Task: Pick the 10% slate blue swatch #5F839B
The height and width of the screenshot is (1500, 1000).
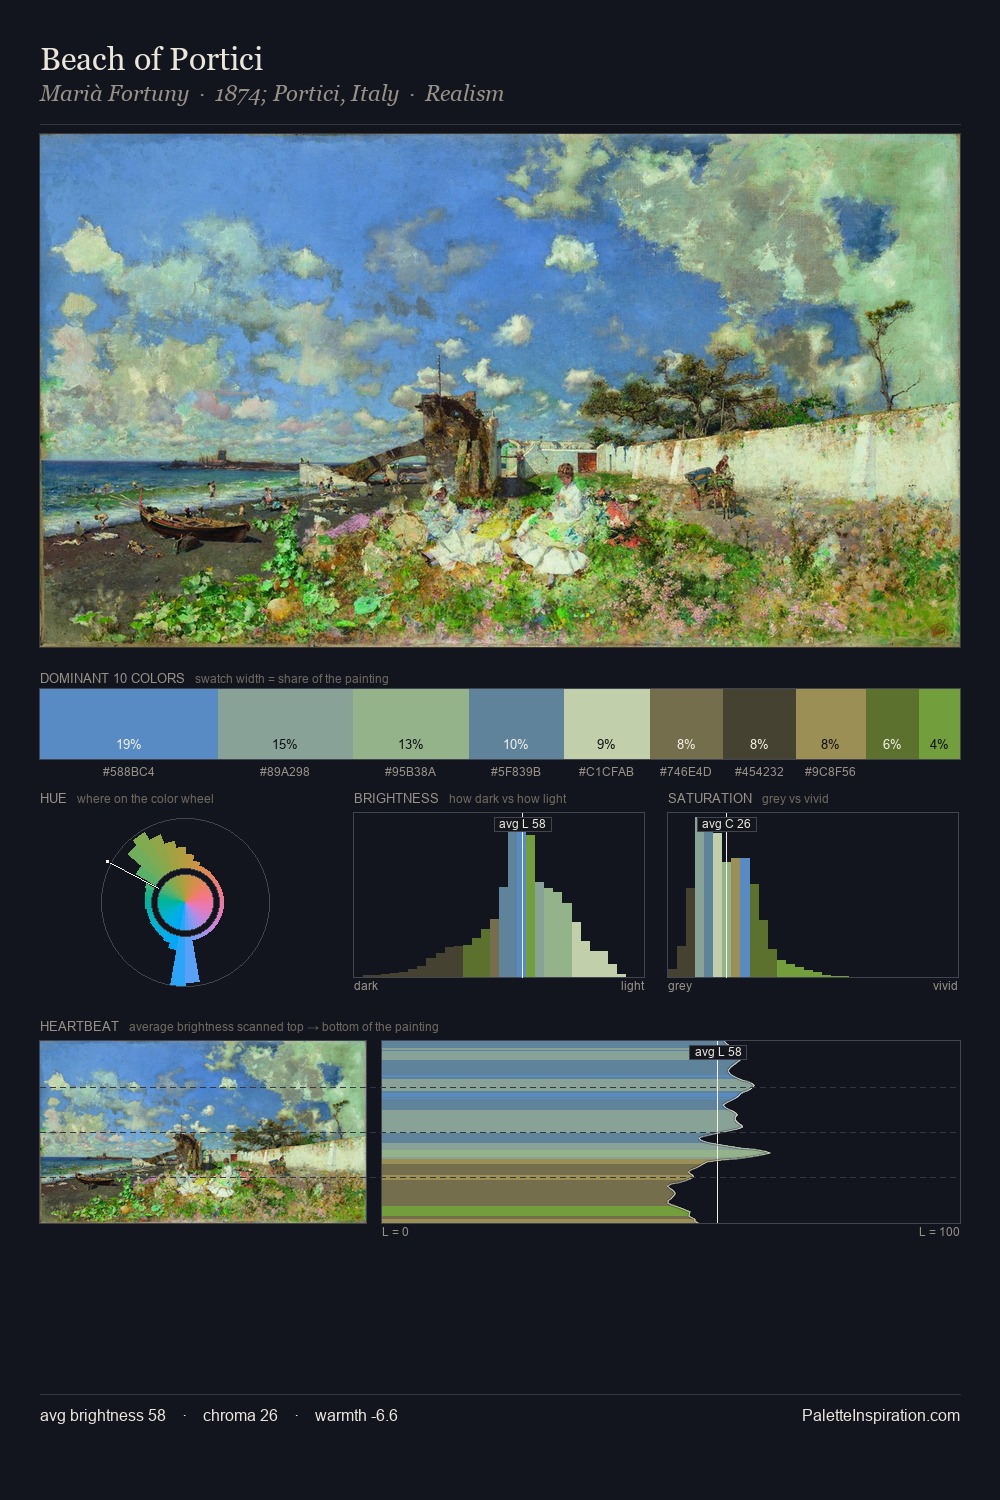Action: [x=516, y=724]
